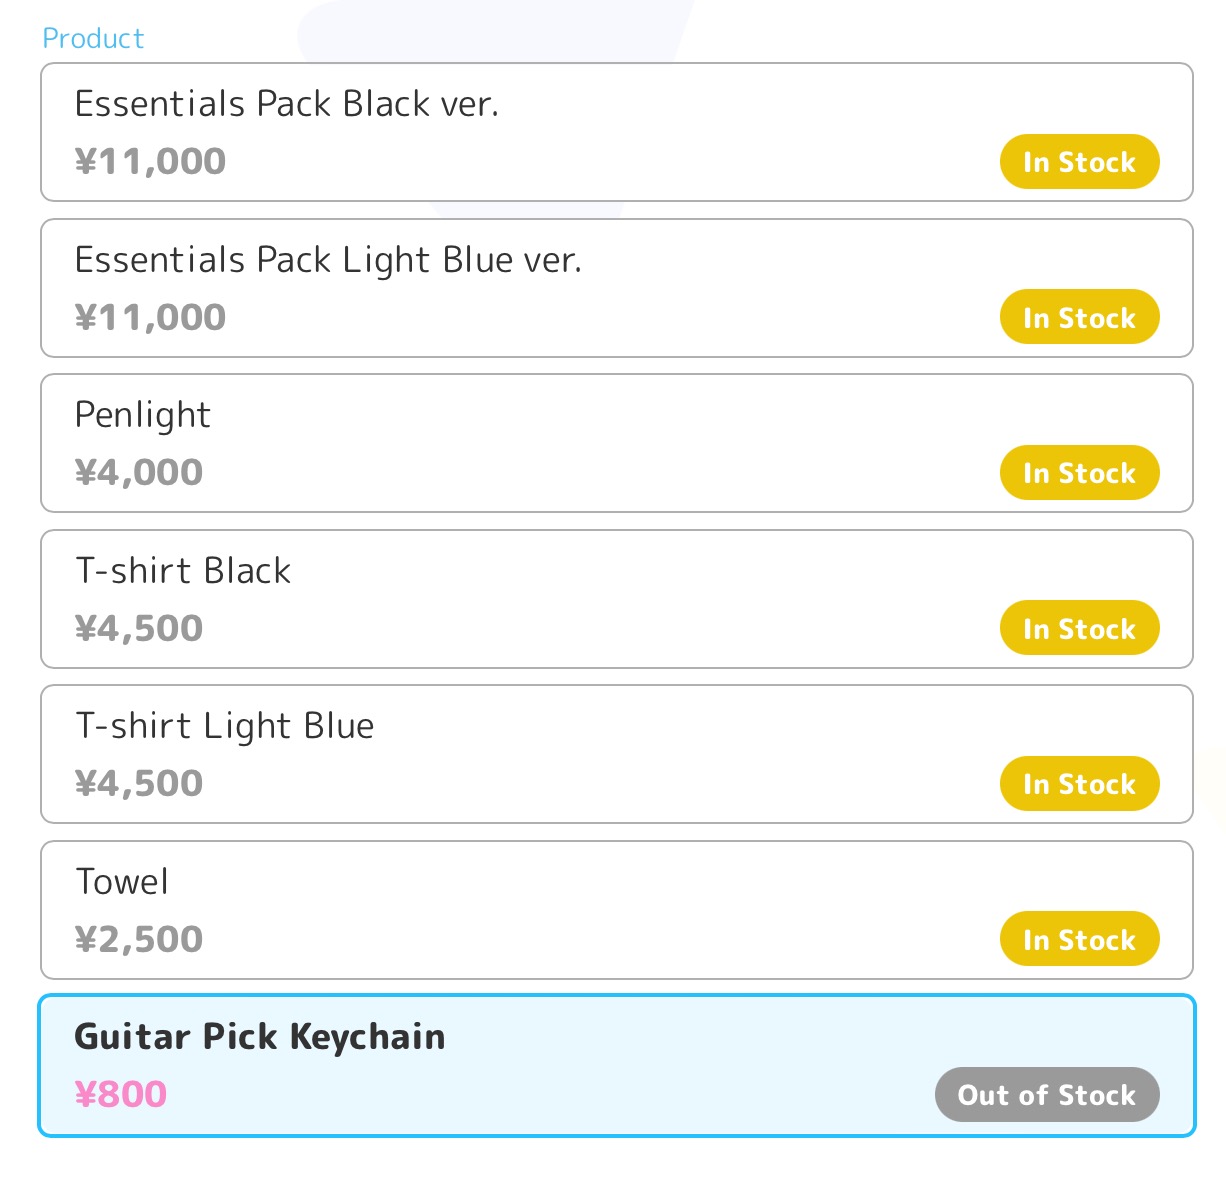This screenshot has width=1226, height=1178.
Task: Click the Product section heading
Action: tap(93, 38)
